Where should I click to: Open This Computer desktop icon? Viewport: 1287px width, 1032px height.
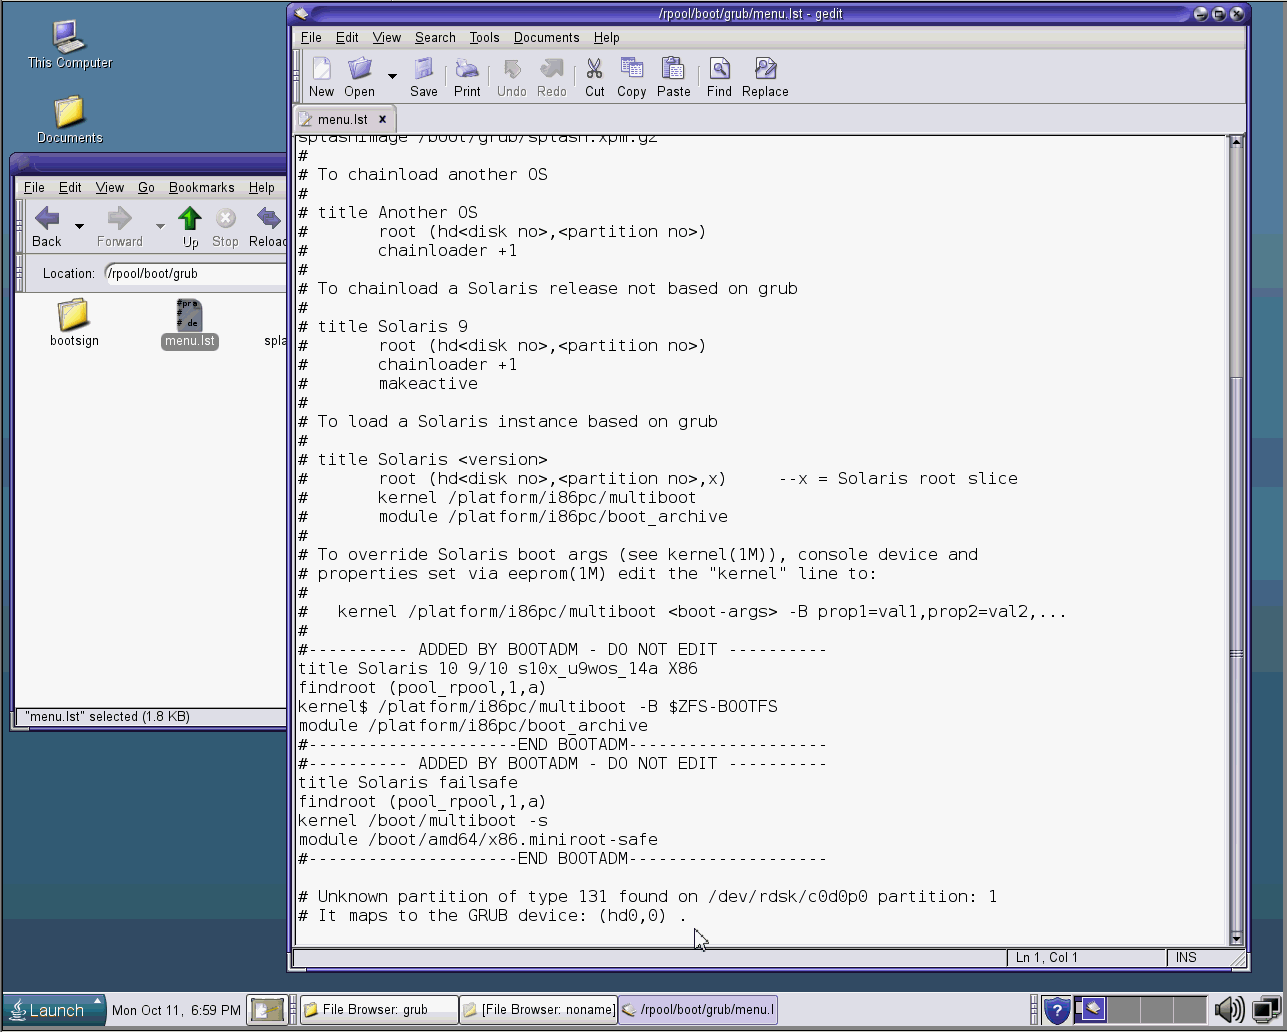click(70, 44)
